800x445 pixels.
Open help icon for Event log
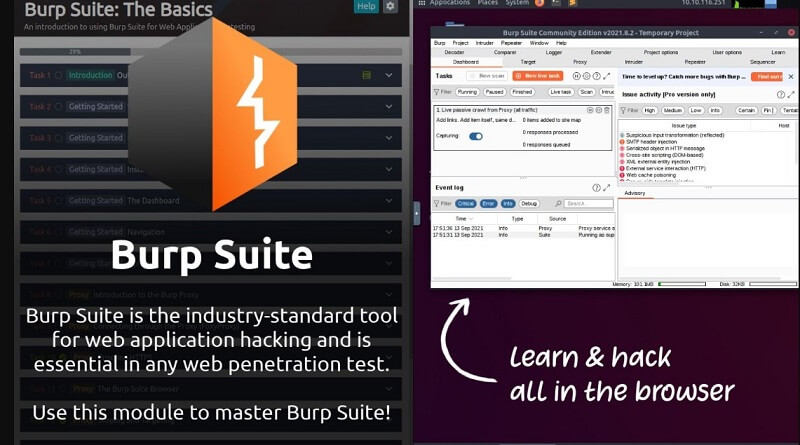tap(596, 188)
